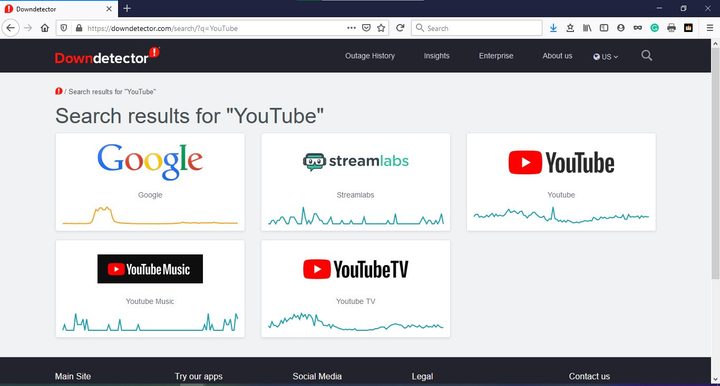This screenshot has height=386, width=720.
Task: Click the scrollbar down arrow
Action: click(x=715, y=379)
